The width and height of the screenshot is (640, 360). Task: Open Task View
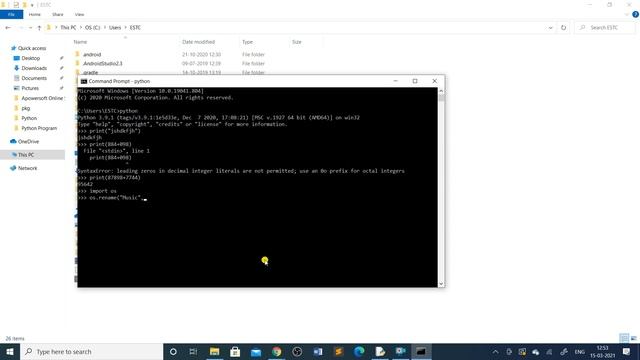click(193, 351)
